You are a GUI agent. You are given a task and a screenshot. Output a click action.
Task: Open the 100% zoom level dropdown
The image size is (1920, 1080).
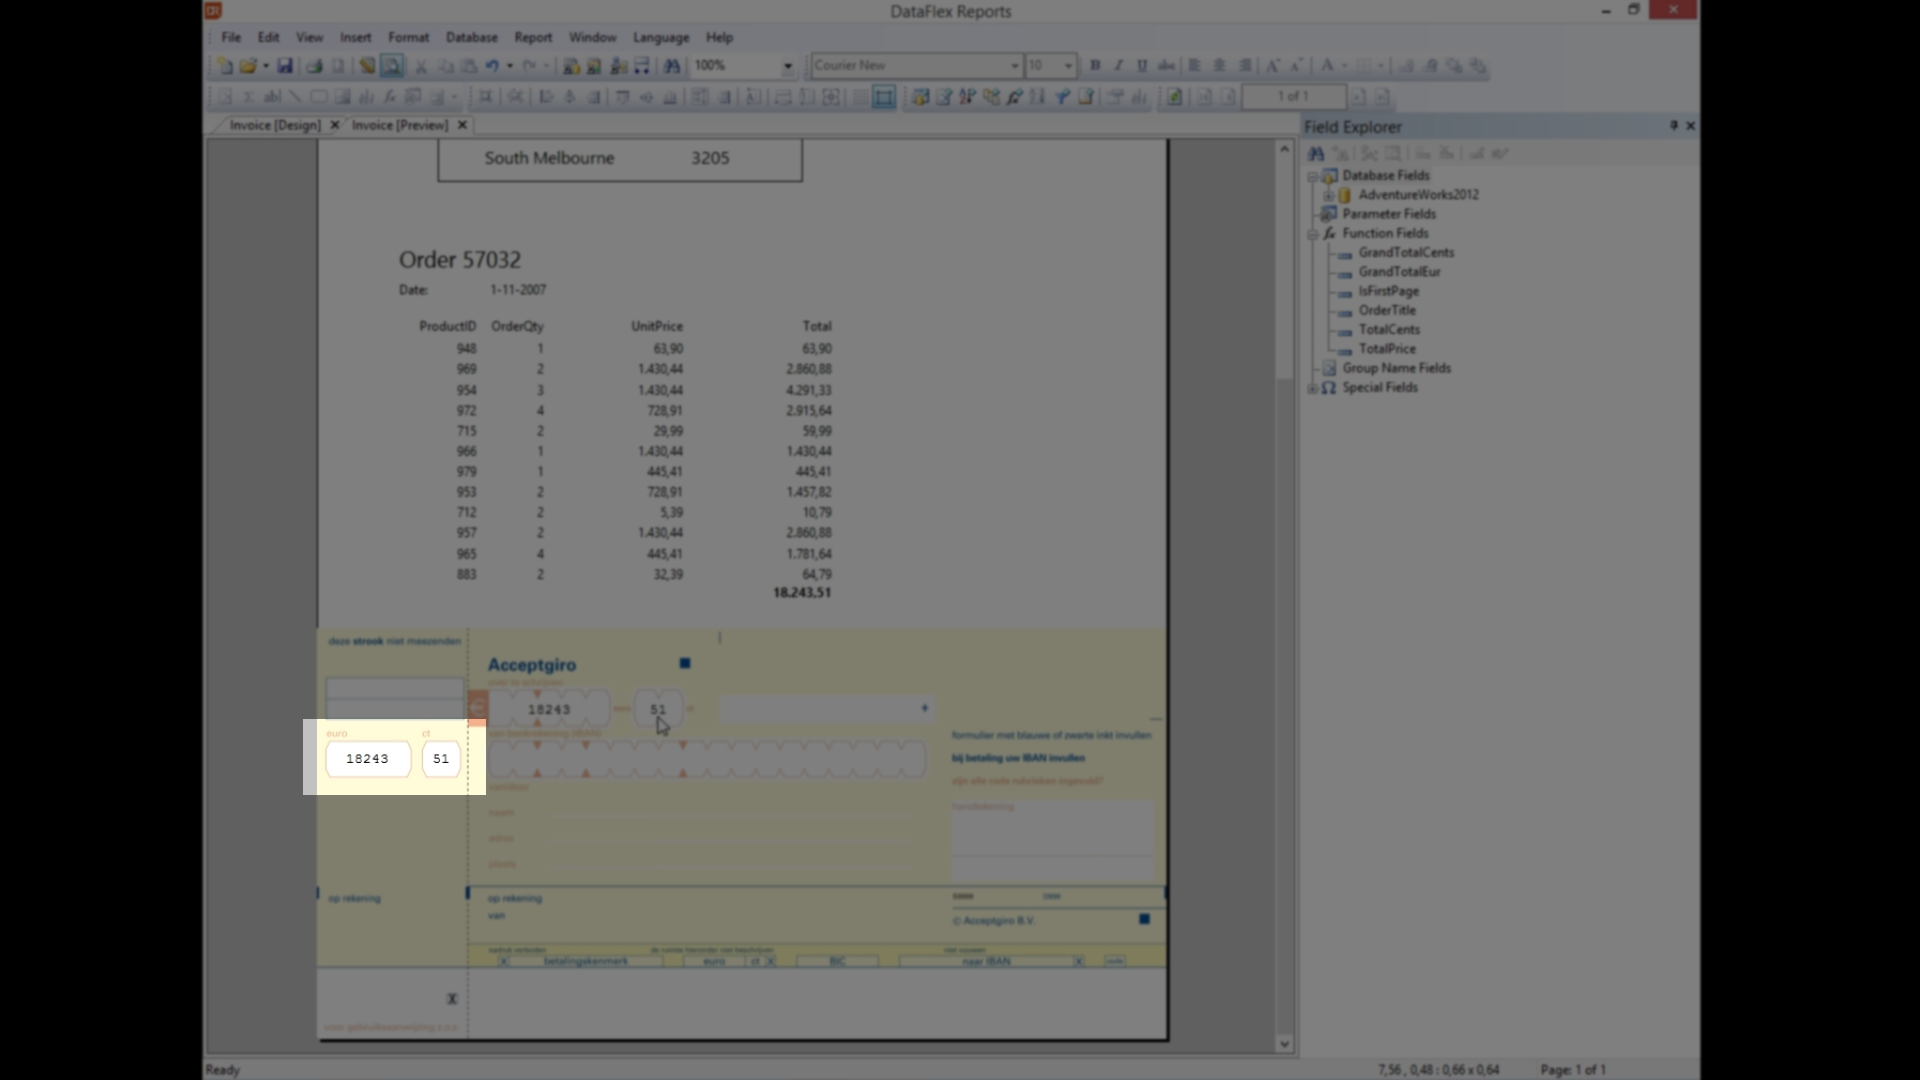787,66
